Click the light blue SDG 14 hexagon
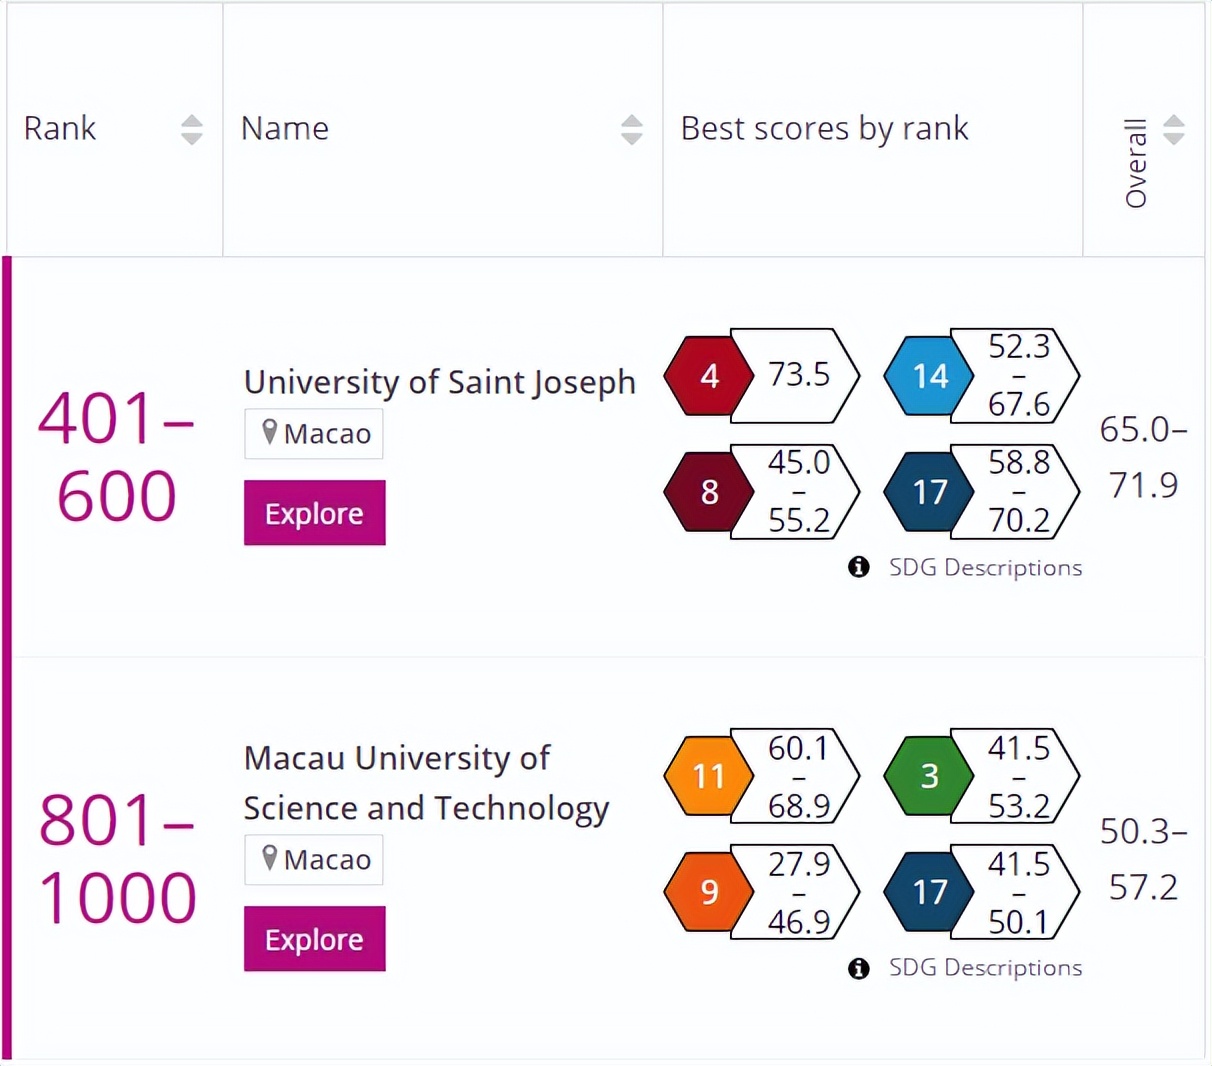 [928, 376]
